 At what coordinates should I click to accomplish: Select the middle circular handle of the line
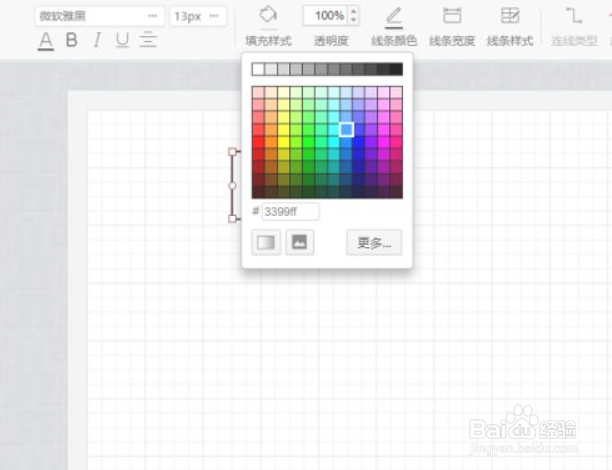(x=232, y=186)
